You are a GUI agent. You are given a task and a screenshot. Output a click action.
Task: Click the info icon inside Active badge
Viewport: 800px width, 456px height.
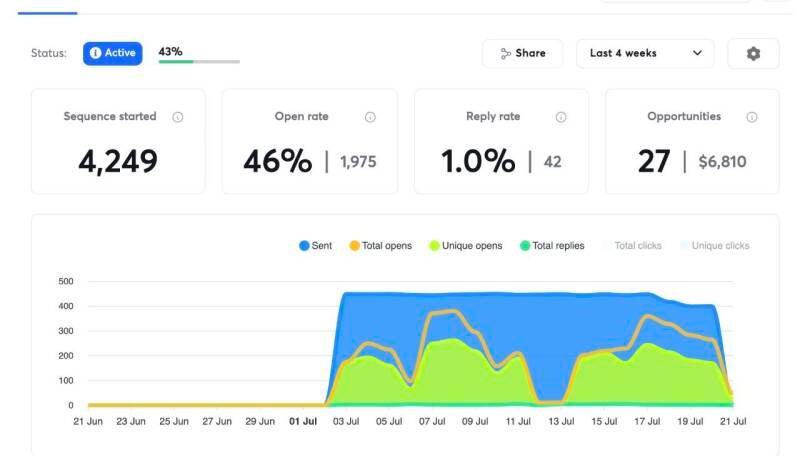[95, 53]
